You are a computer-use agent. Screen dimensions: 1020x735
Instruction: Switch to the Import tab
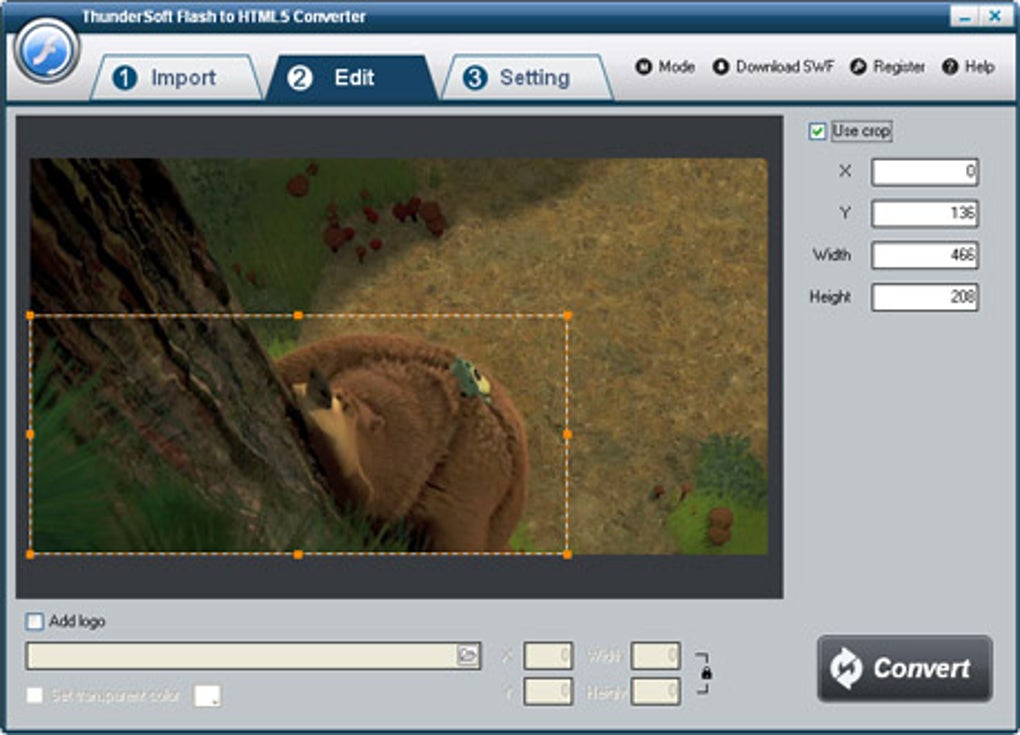point(176,78)
